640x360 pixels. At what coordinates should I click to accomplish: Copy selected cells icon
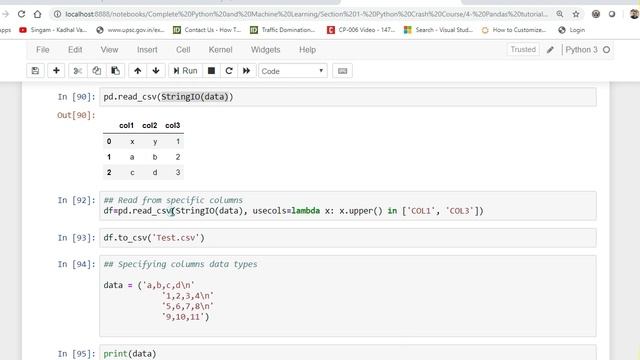pyautogui.click(x=96, y=71)
